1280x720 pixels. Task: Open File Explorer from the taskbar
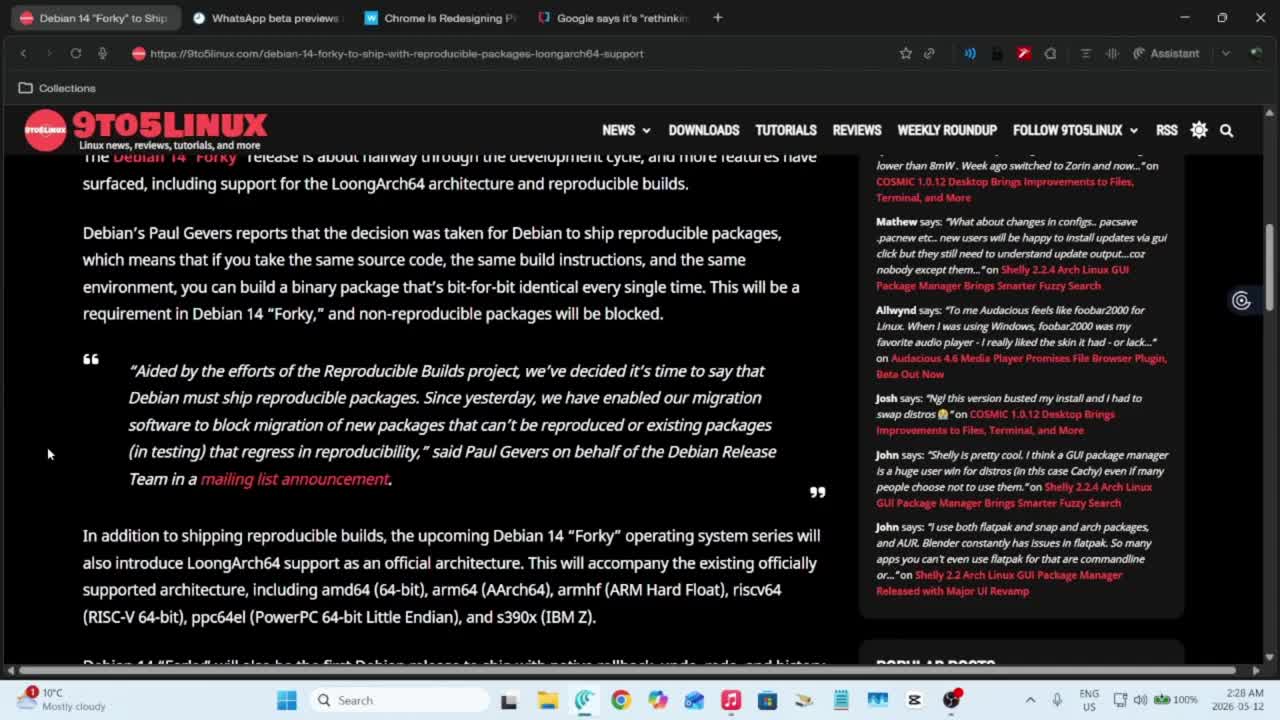pos(547,700)
